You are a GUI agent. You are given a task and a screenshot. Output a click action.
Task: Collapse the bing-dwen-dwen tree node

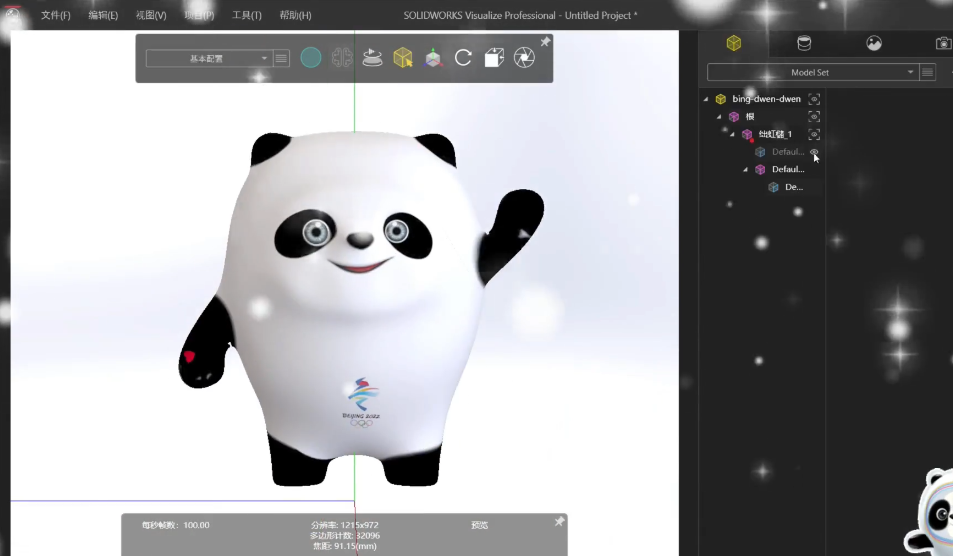(x=706, y=98)
